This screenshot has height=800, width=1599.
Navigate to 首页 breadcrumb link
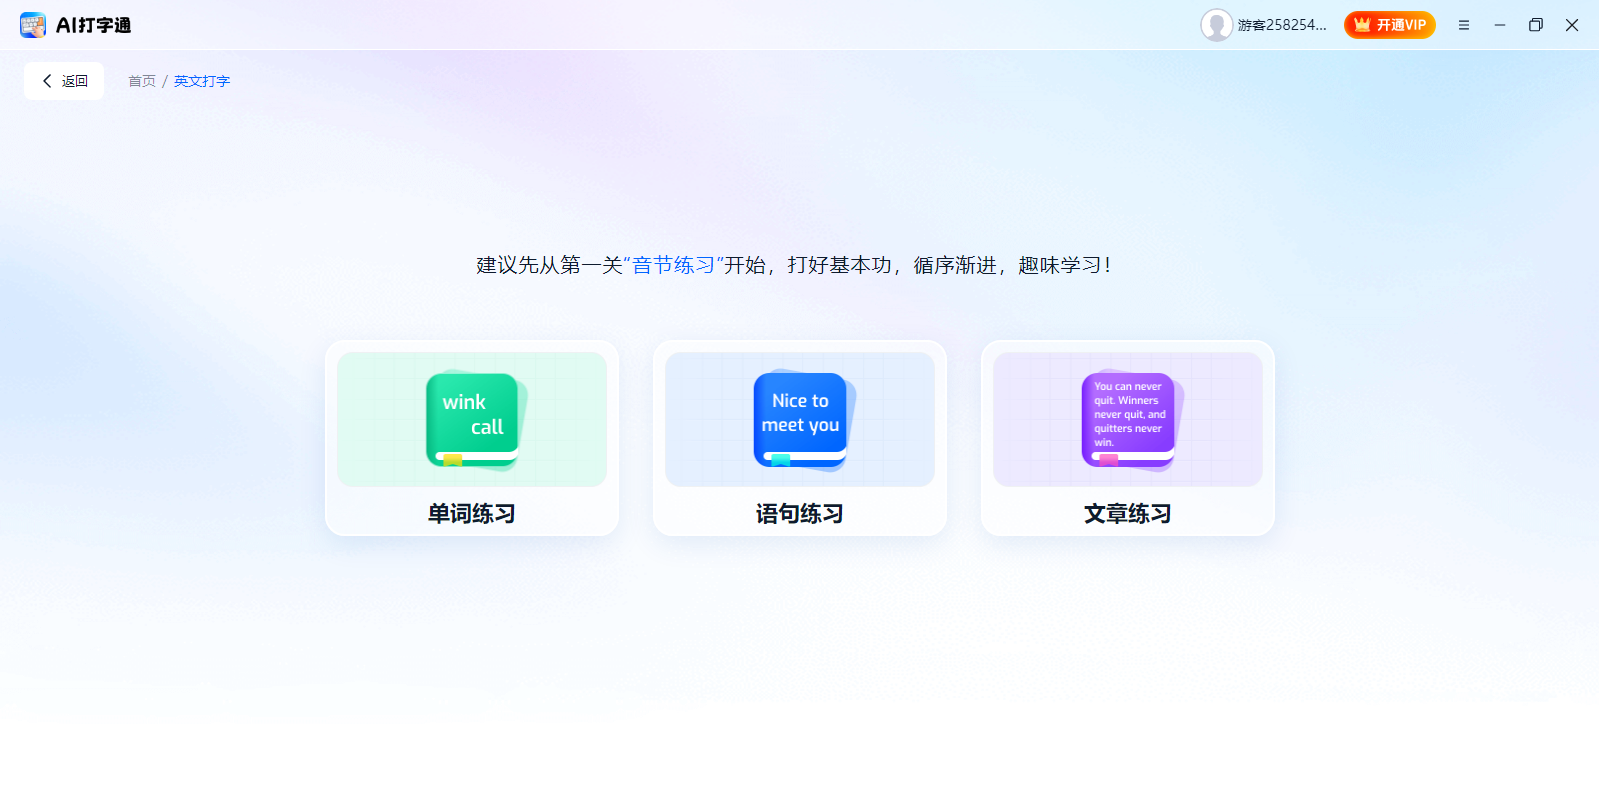coord(142,81)
